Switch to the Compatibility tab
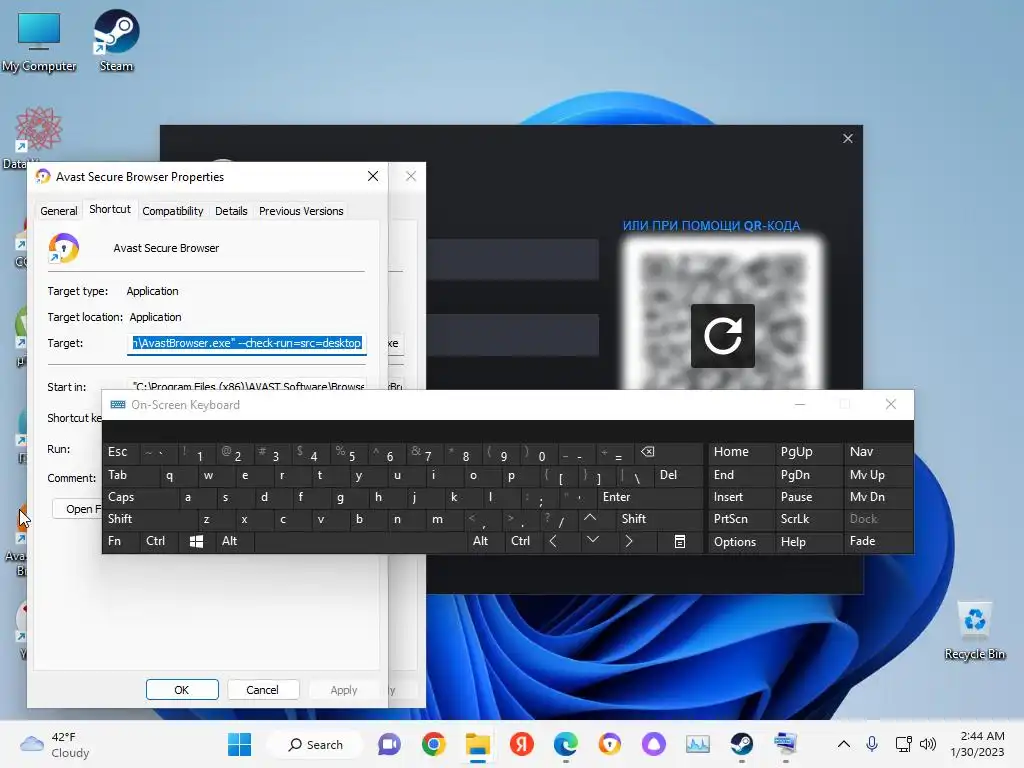Image resolution: width=1024 pixels, height=768 pixels. (x=173, y=211)
